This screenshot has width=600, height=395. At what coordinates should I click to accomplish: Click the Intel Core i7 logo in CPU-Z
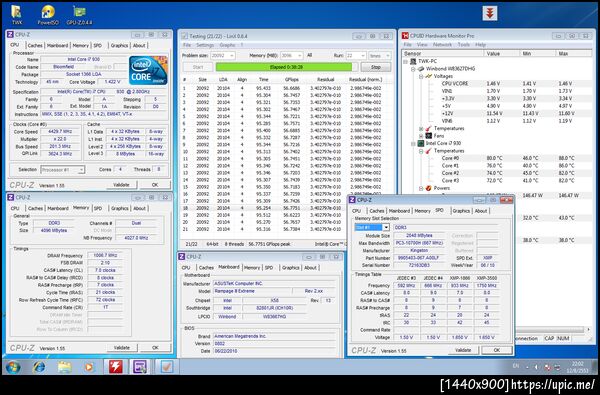coord(148,70)
